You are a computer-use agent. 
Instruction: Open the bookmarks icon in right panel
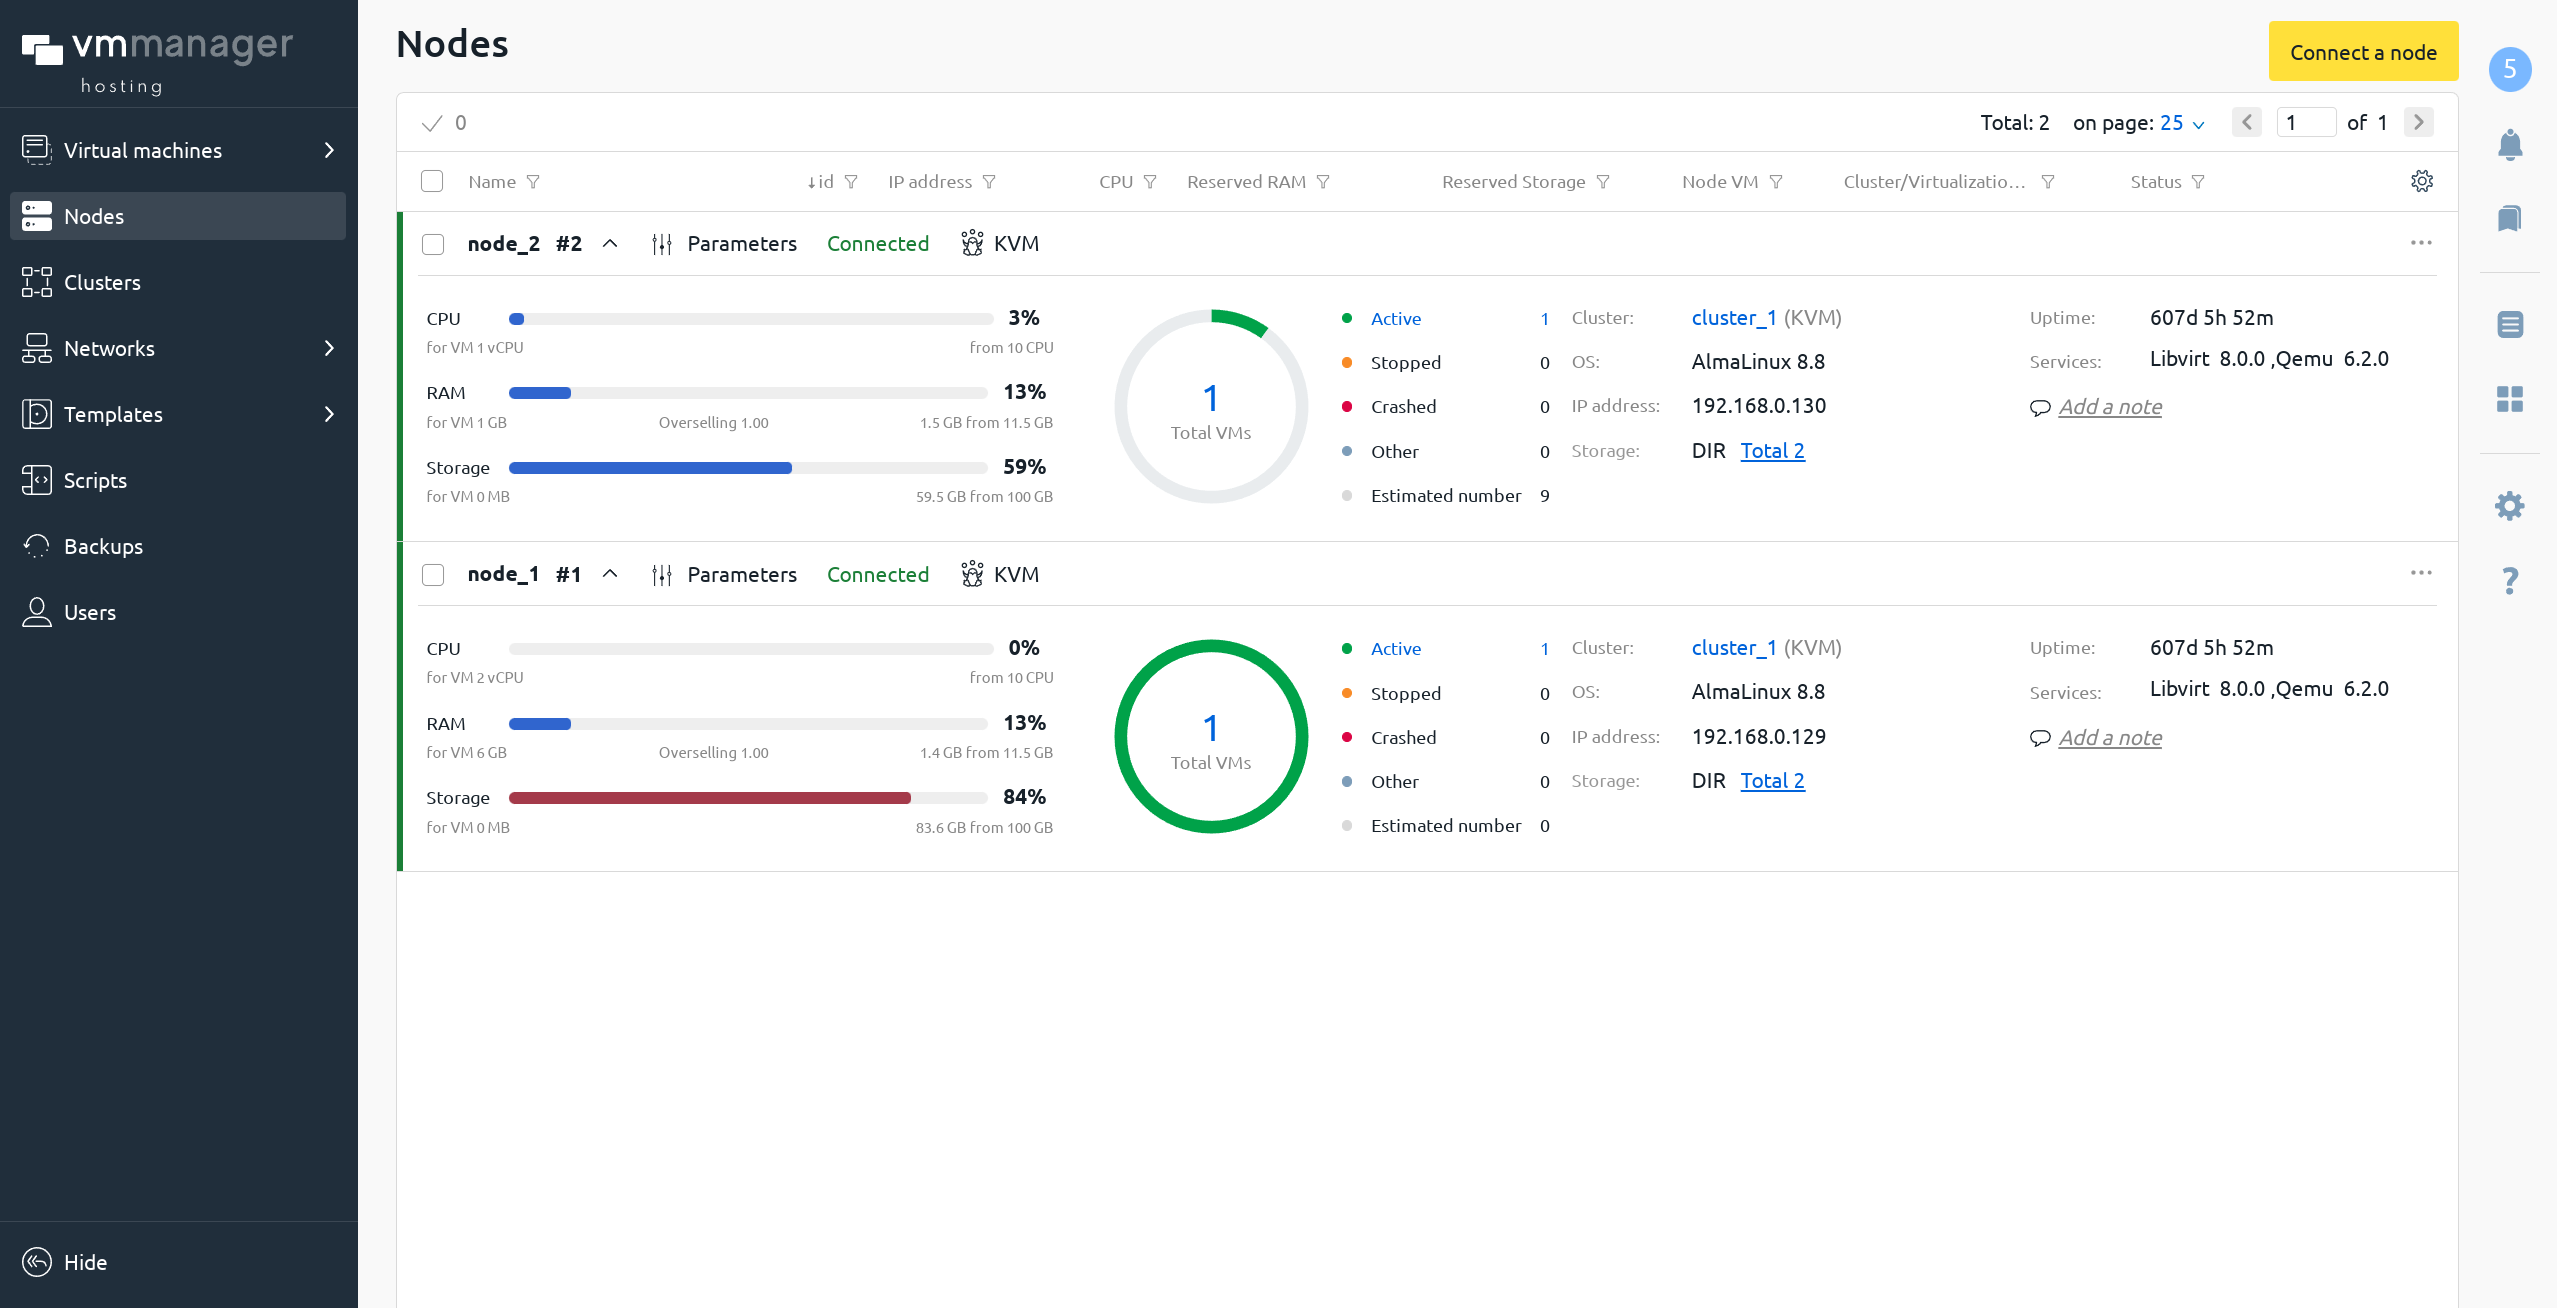[2509, 218]
